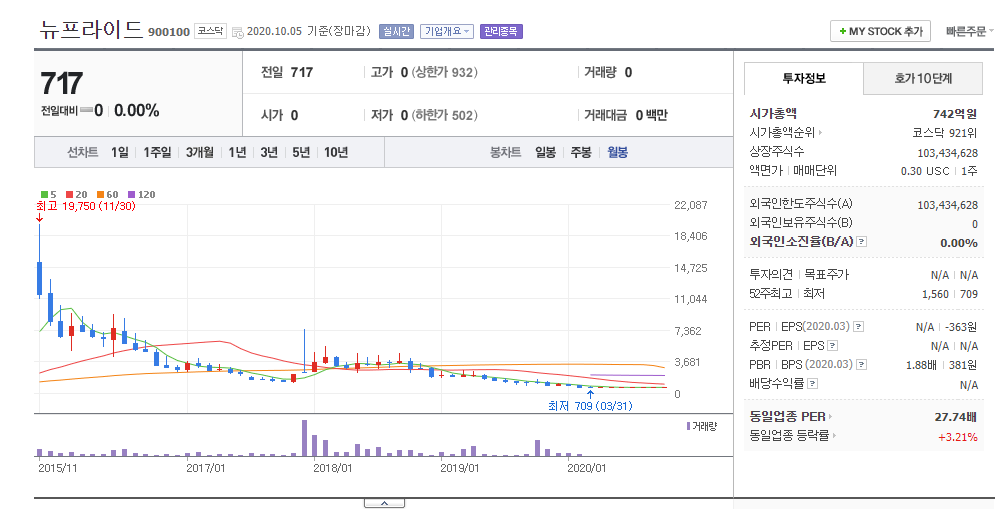Click the 2019/01 axis label

click(x=459, y=468)
